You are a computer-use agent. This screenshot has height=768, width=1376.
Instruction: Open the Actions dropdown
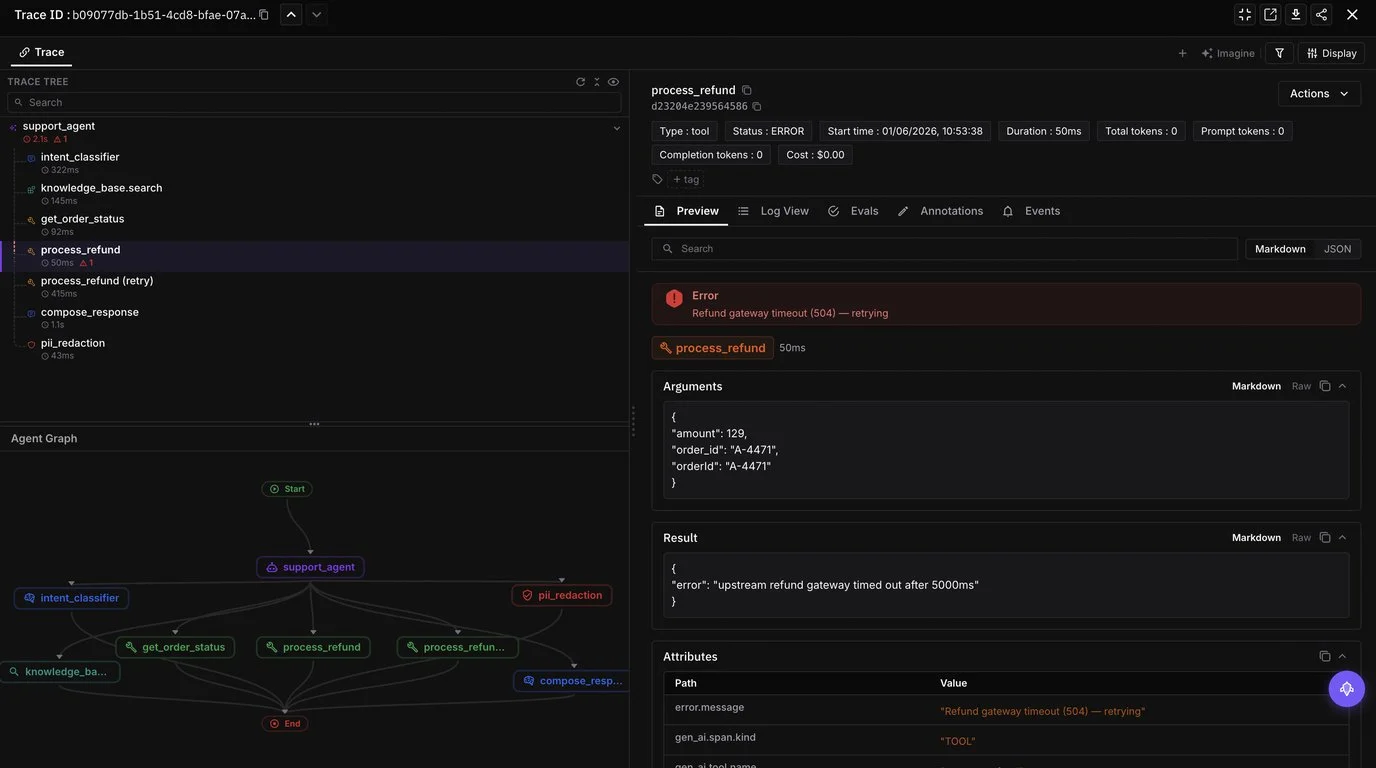[x=1319, y=93]
